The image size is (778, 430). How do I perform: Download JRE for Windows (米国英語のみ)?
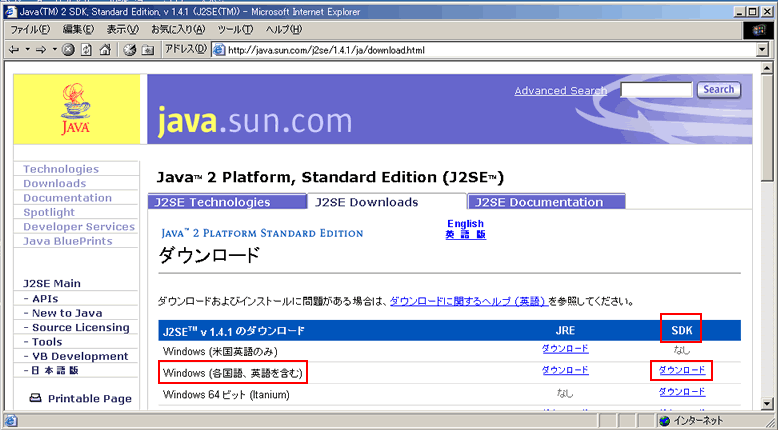coord(565,349)
